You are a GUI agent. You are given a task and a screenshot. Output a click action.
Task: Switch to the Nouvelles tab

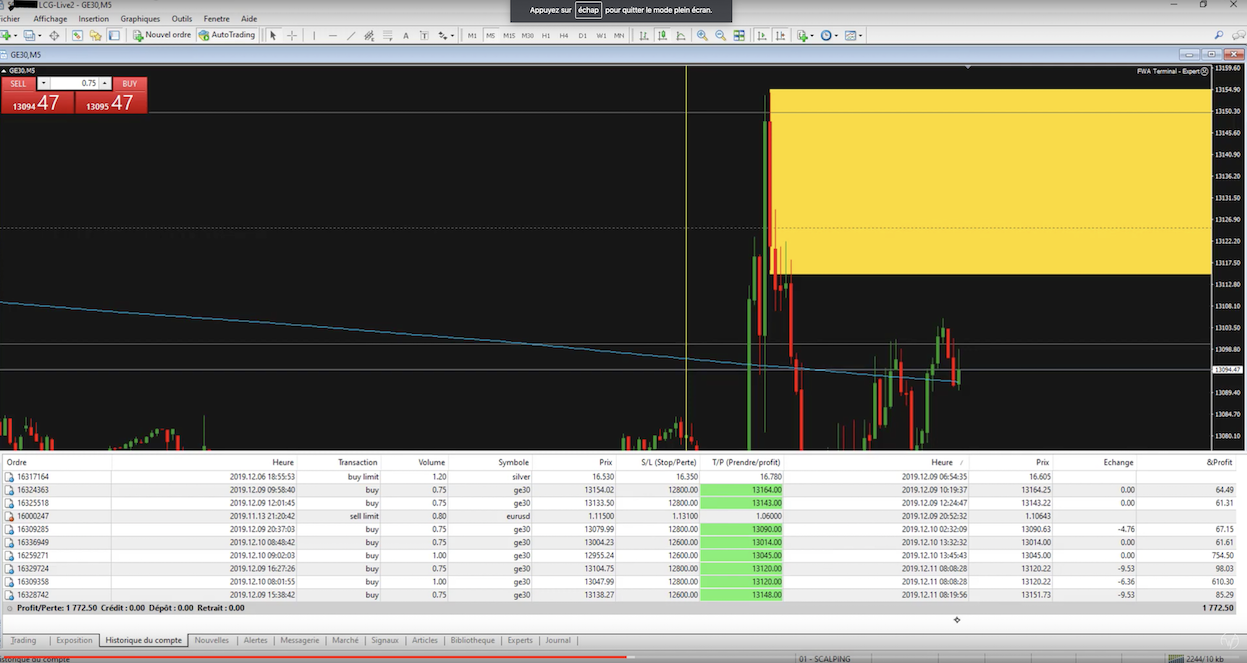coord(211,640)
